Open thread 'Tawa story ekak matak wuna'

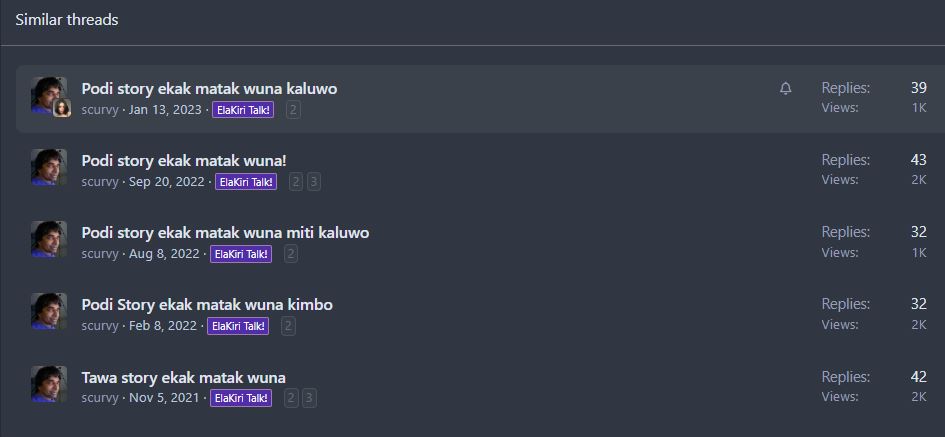click(x=183, y=378)
